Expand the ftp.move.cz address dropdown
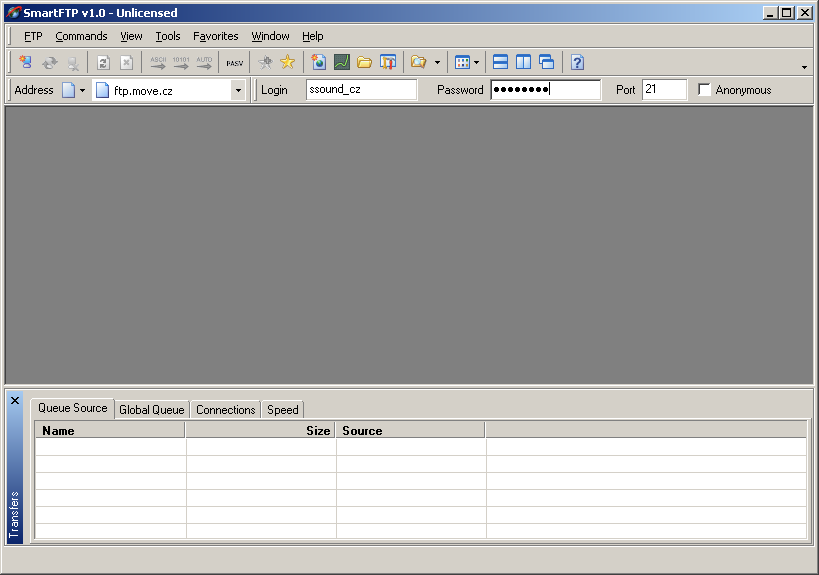Image resolution: width=819 pixels, height=575 pixels. (238, 90)
